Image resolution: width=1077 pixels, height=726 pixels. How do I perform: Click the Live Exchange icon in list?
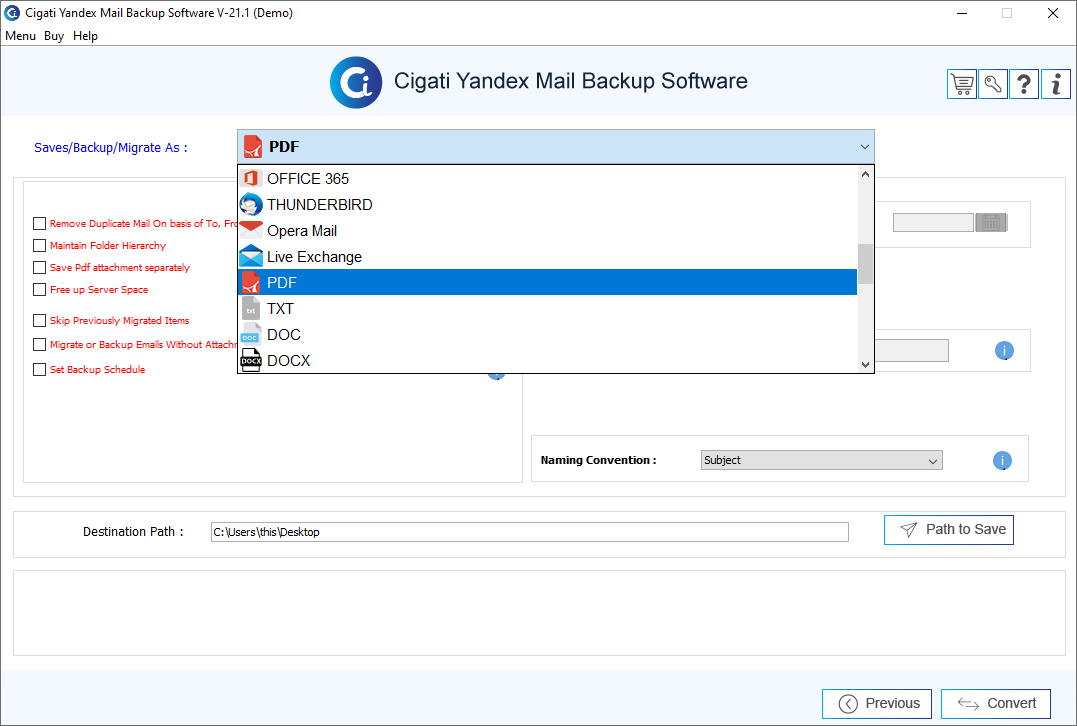pyautogui.click(x=251, y=257)
